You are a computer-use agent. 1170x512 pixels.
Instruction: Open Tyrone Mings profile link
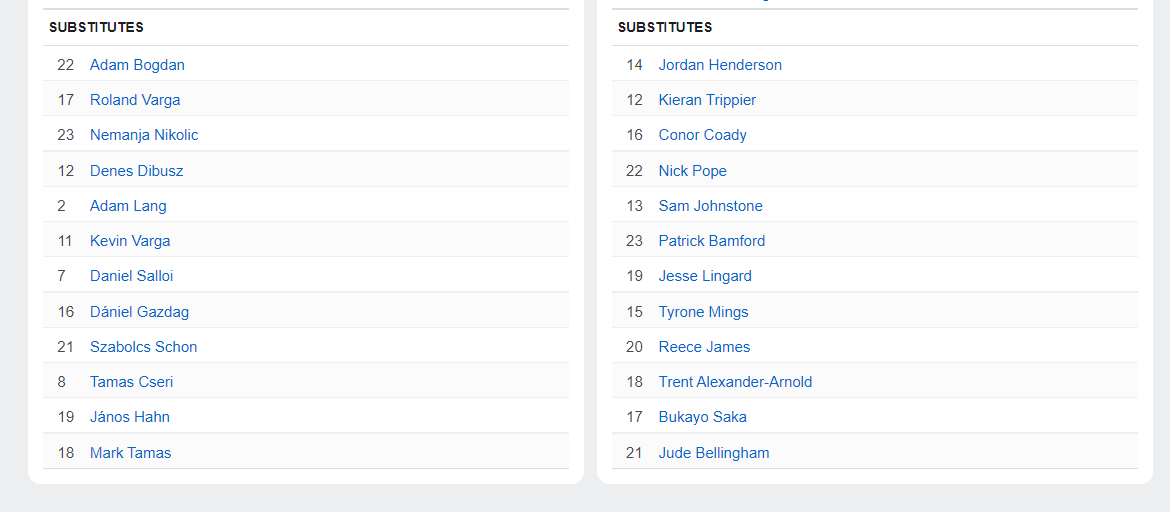(703, 312)
